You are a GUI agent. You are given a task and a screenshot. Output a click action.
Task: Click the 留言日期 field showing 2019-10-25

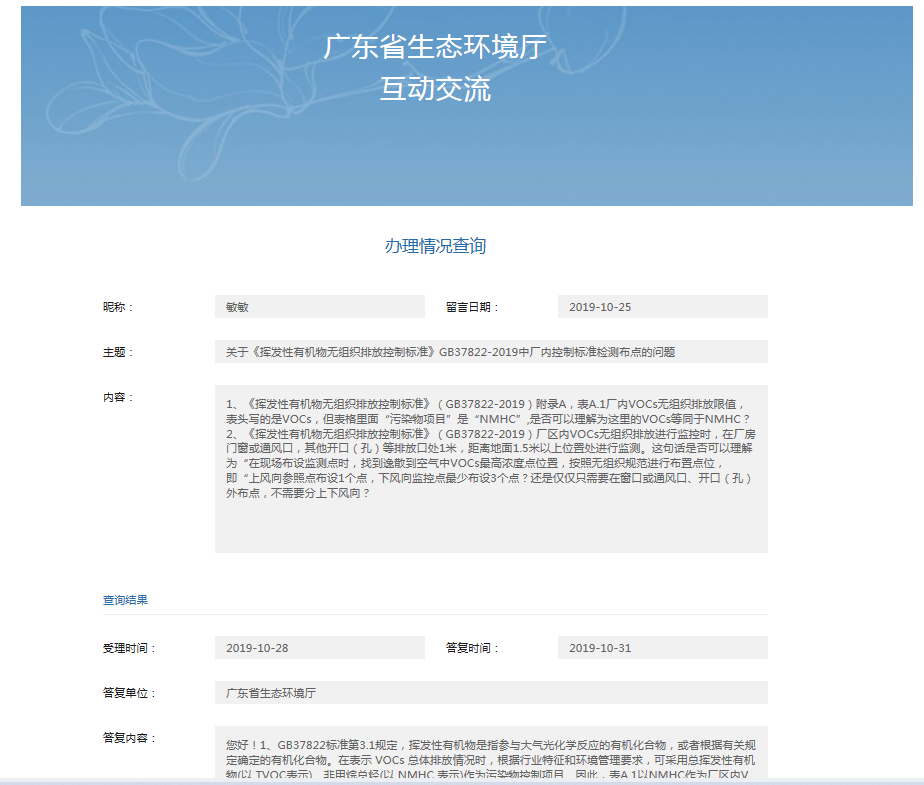[665, 306]
